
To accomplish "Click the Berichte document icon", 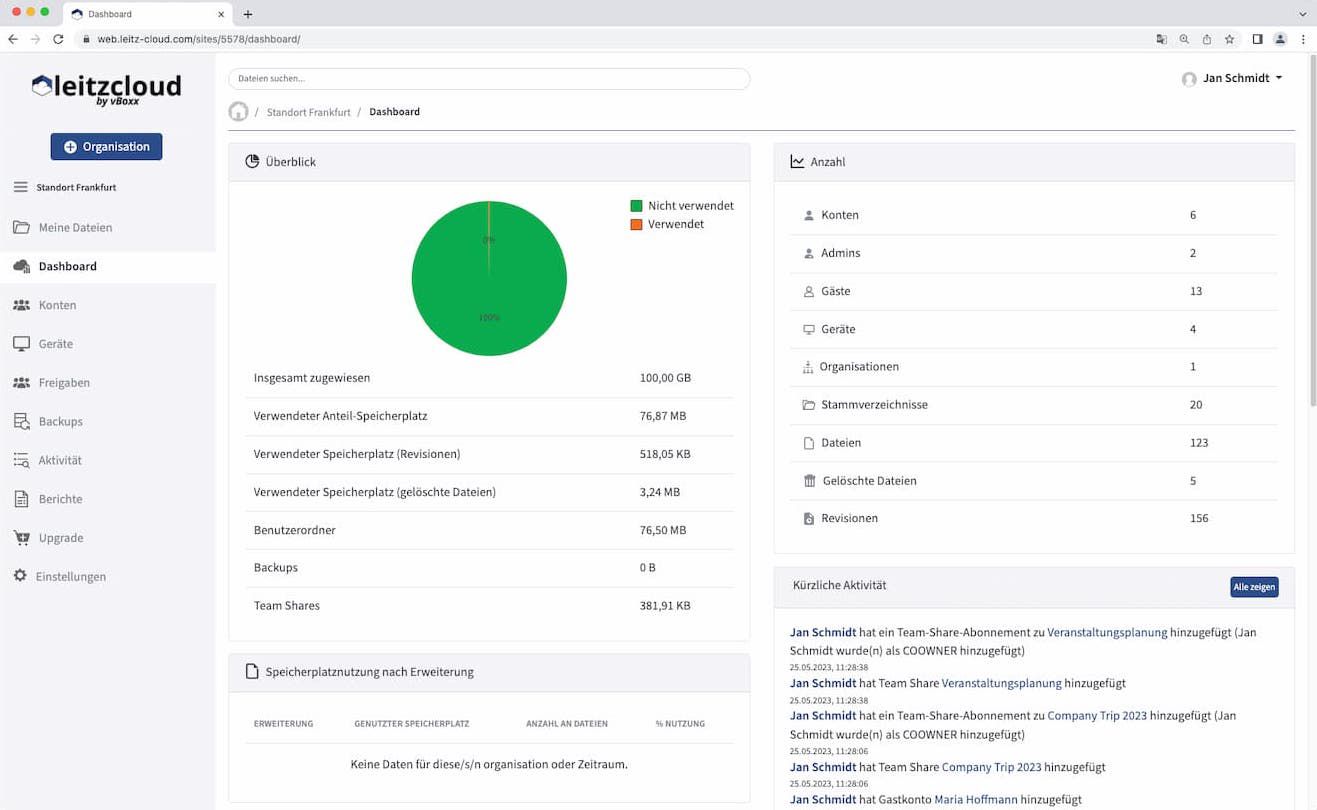I will pyautogui.click(x=21, y=499).
